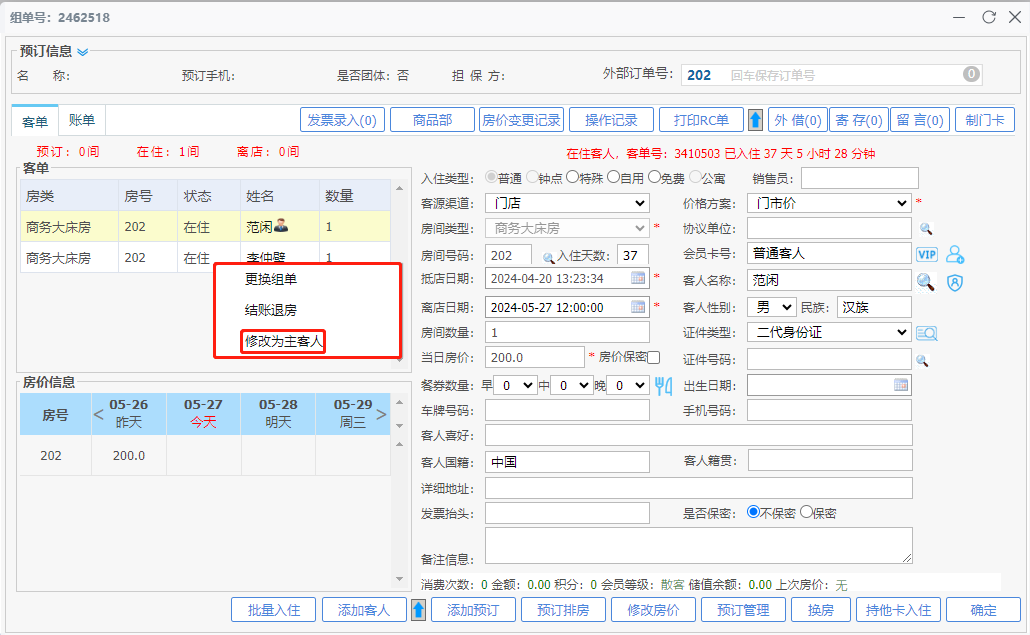
Task: Select 钟点 check-in type
Action: point(532,177)
